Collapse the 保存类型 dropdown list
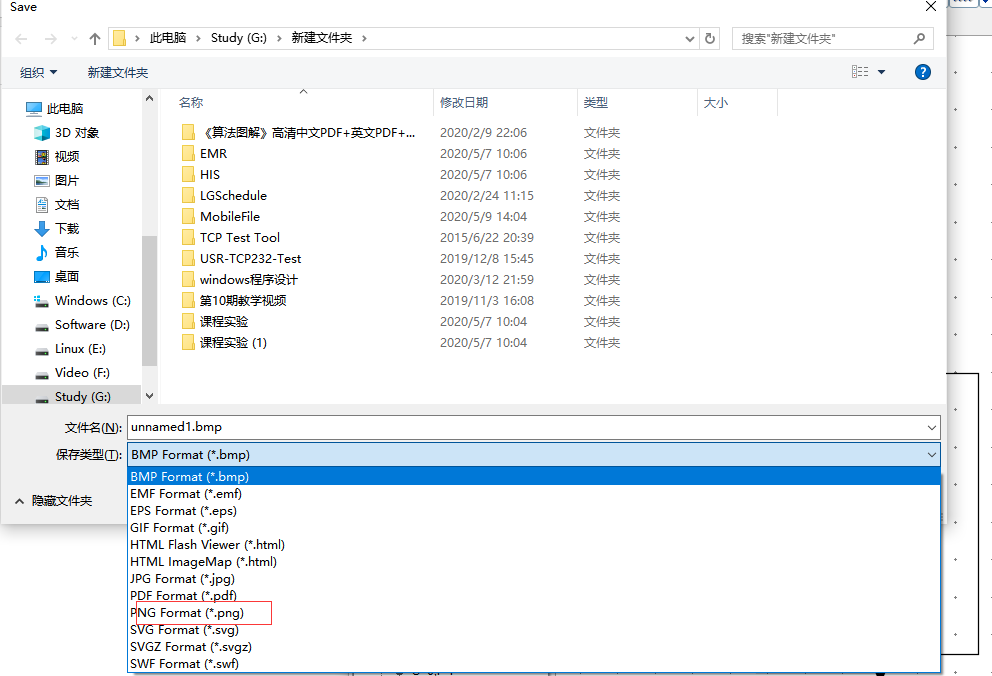The height and width of the screenshot is (676, 992). click(931, 455)
